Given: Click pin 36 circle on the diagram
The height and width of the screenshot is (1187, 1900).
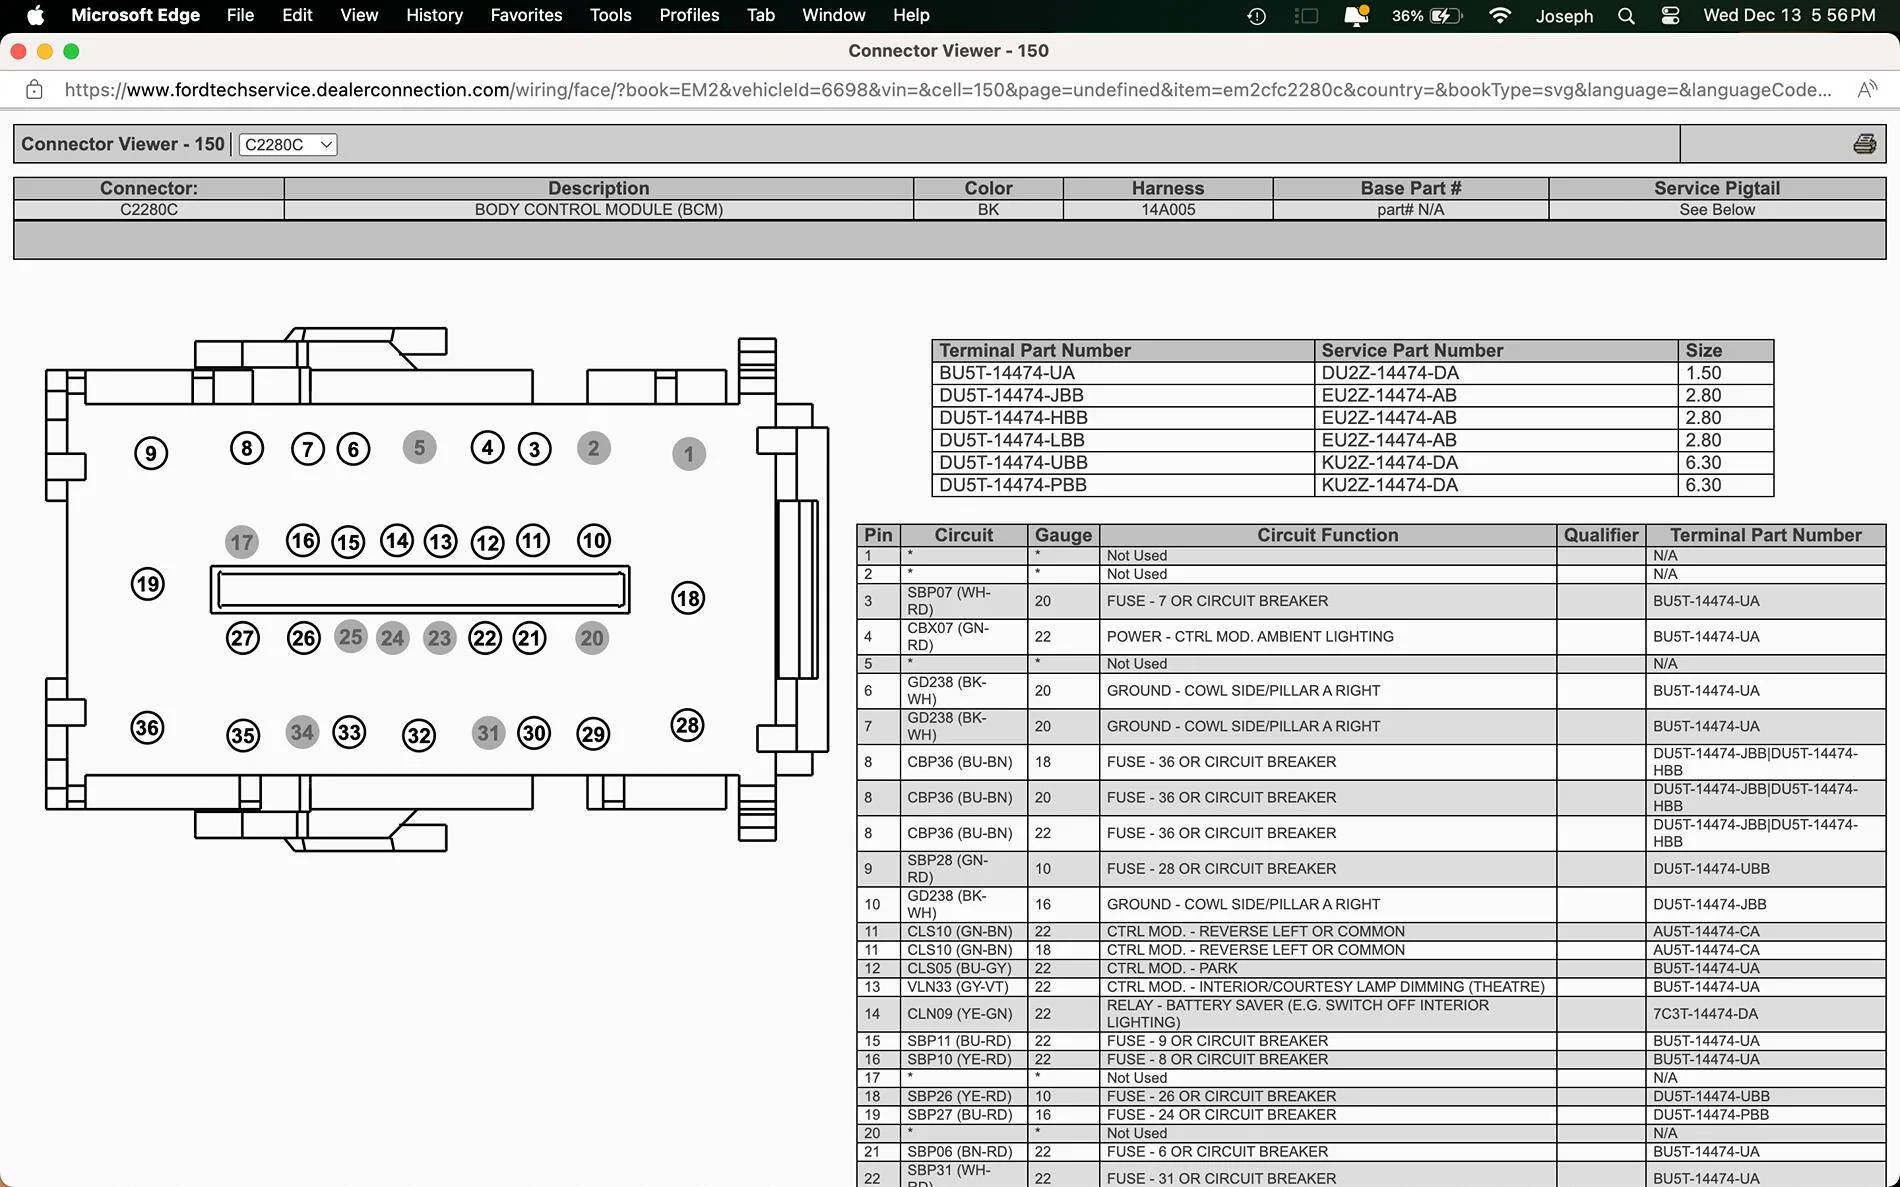Looking at the screenshot, I should click(148, 728).
